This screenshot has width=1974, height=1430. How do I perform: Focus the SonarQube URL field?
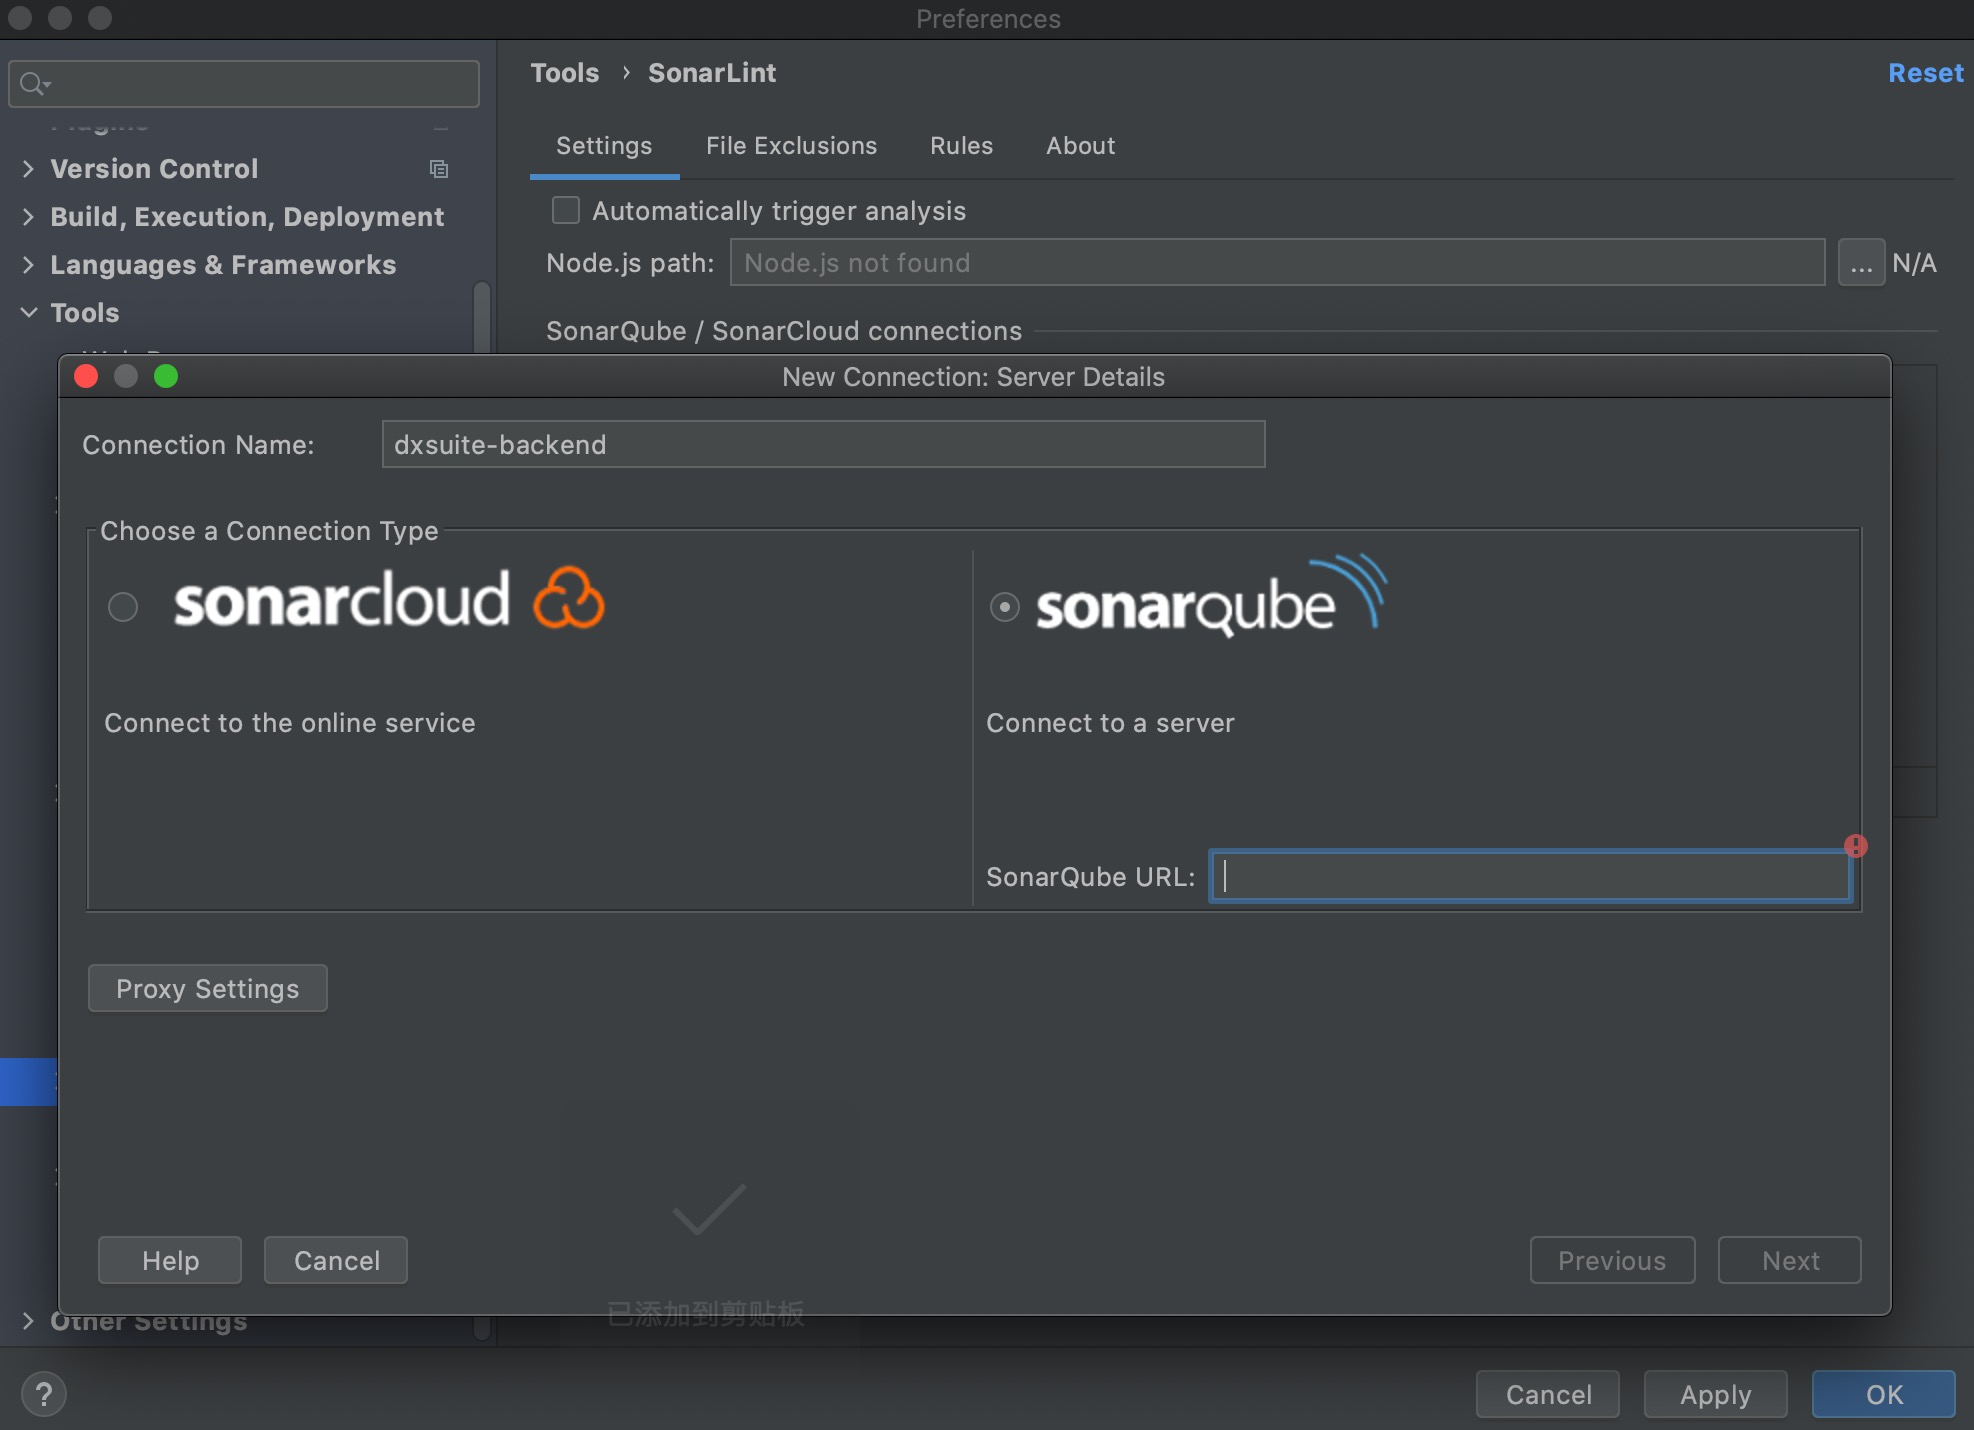point(1530,876)
